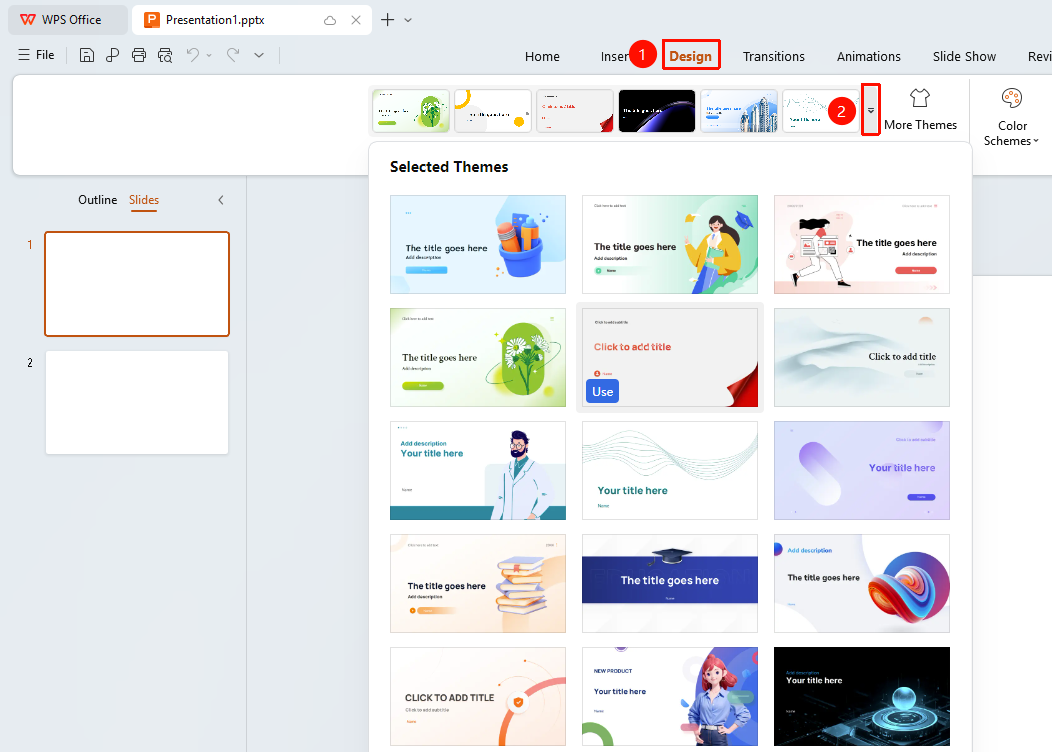The height and width of the screenshot is (752, 1052).
Task: Open the Animations ribbon tab
Action: (x=869, y=56)
